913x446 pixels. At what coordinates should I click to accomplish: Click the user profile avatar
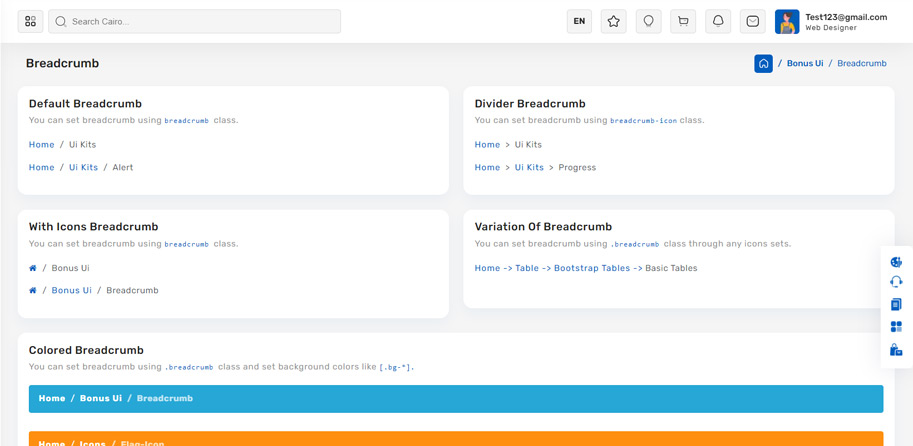[787, 22]
